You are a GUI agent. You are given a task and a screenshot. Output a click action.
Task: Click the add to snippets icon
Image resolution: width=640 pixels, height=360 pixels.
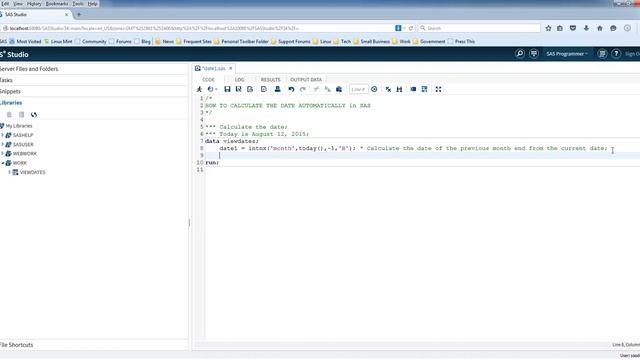[250, 89]
